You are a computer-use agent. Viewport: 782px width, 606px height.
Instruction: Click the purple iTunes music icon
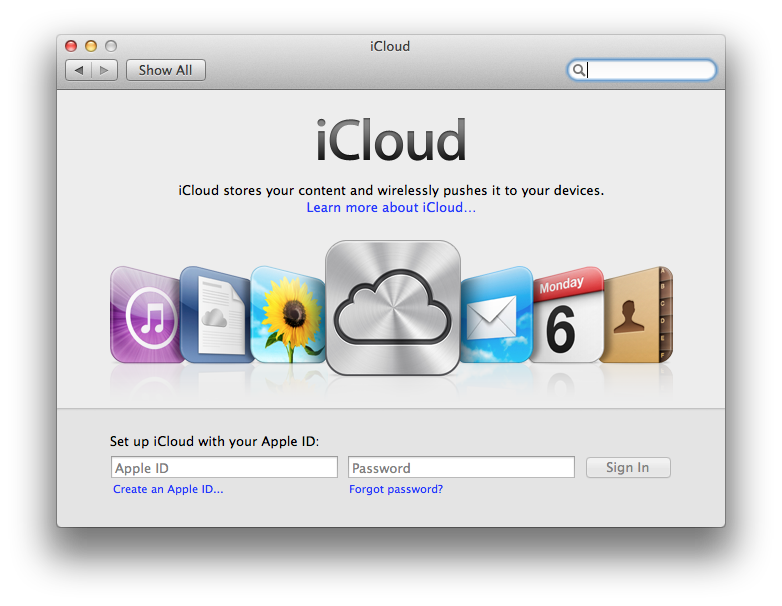(146, 315)
